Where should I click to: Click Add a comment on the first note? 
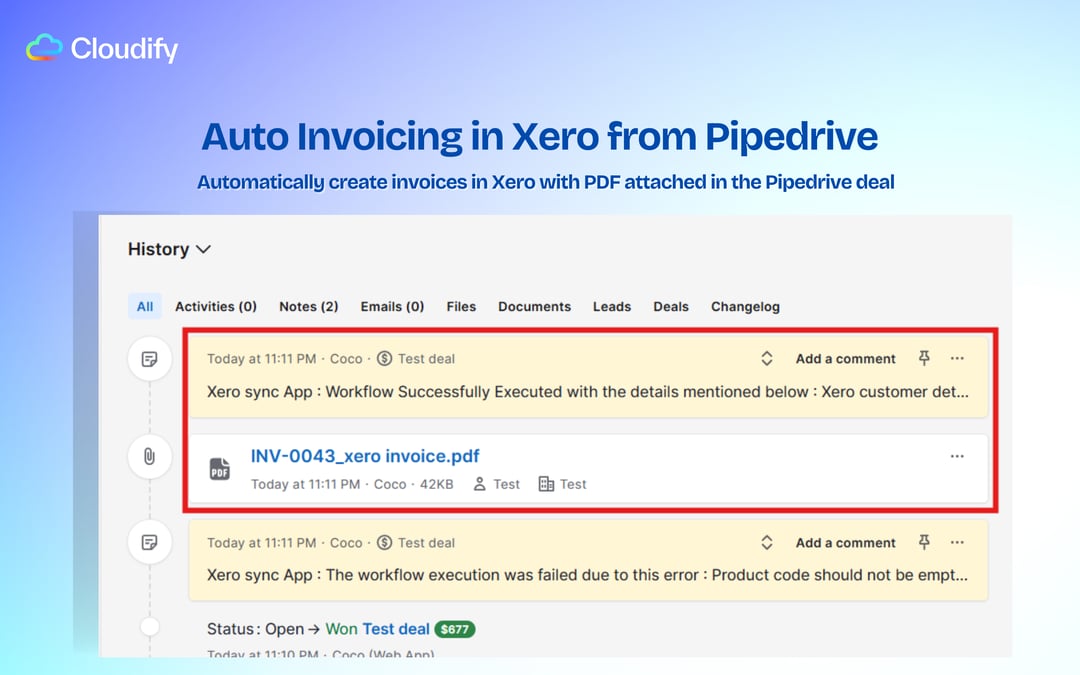tap(845, 358)
